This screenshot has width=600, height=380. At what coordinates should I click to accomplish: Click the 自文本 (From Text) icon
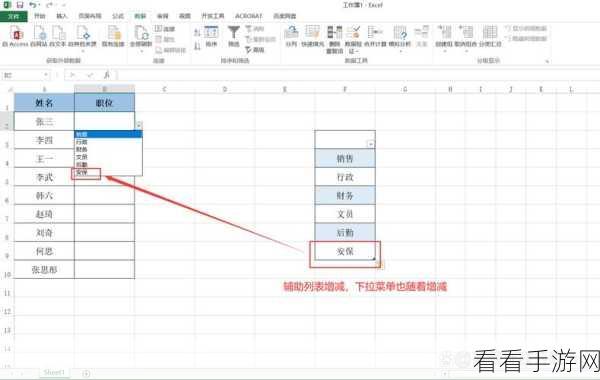tap(58, 36)
